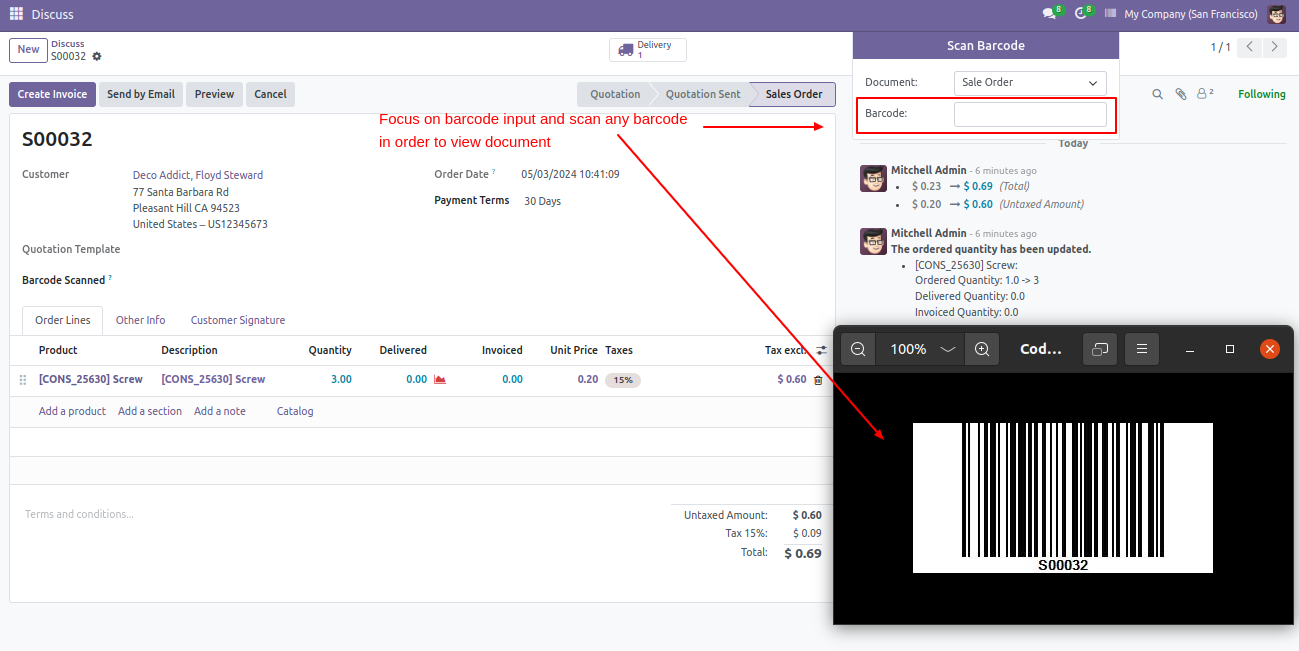Open the image viewer hamburger menu
Image resolution: width=1299 pixels, height=651 pixels.
click(1141, 349)
